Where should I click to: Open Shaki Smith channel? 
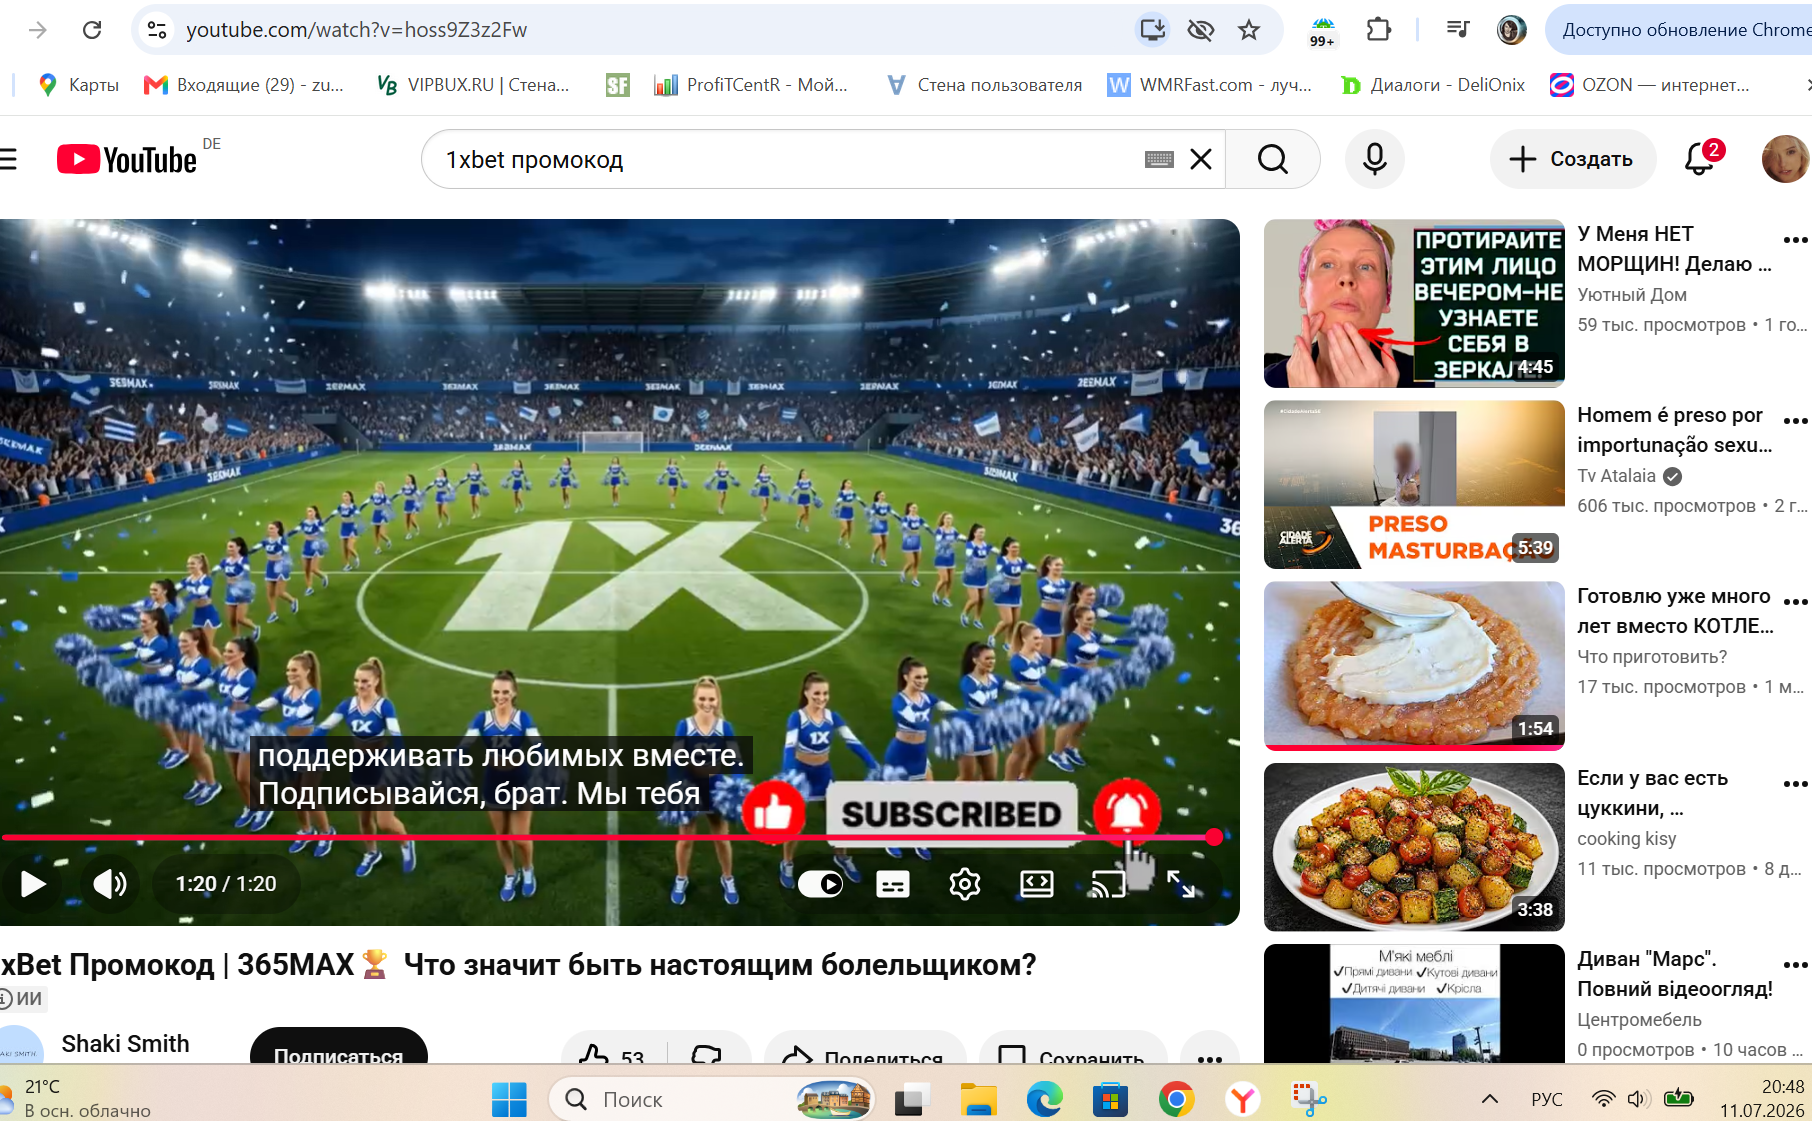[125, 1044]
